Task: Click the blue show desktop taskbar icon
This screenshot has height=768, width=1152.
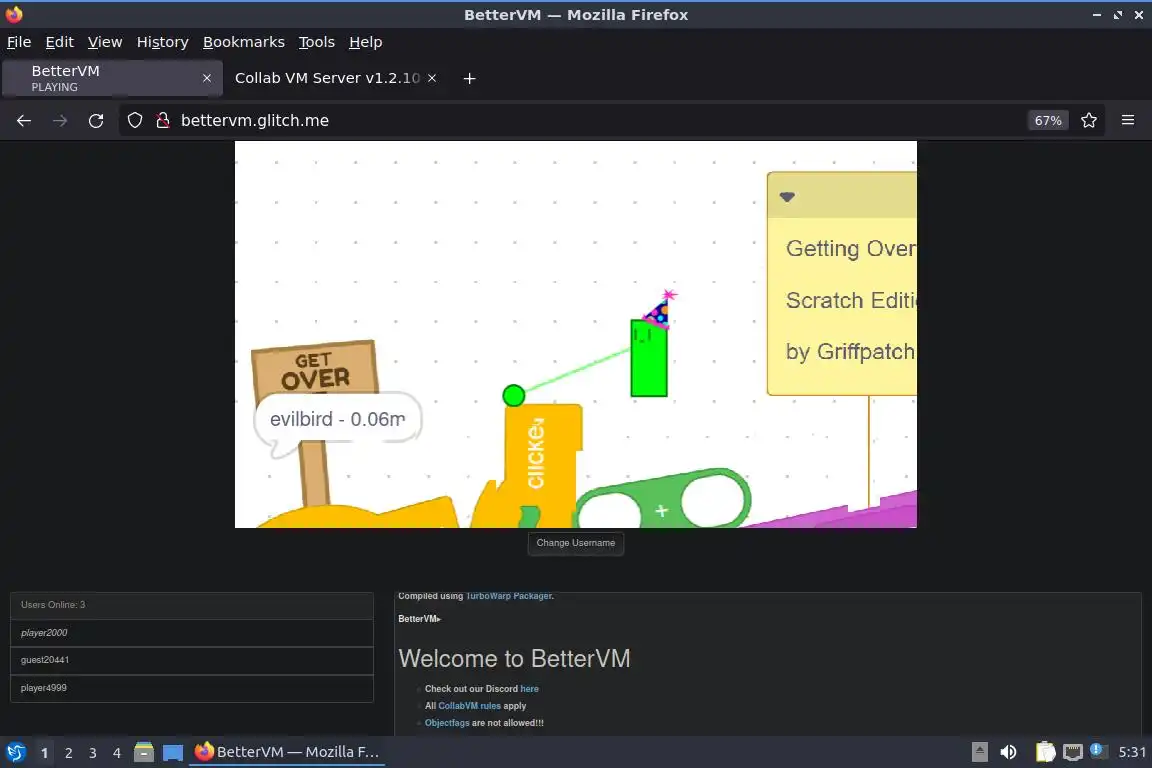Action: [x=173, y=753]
